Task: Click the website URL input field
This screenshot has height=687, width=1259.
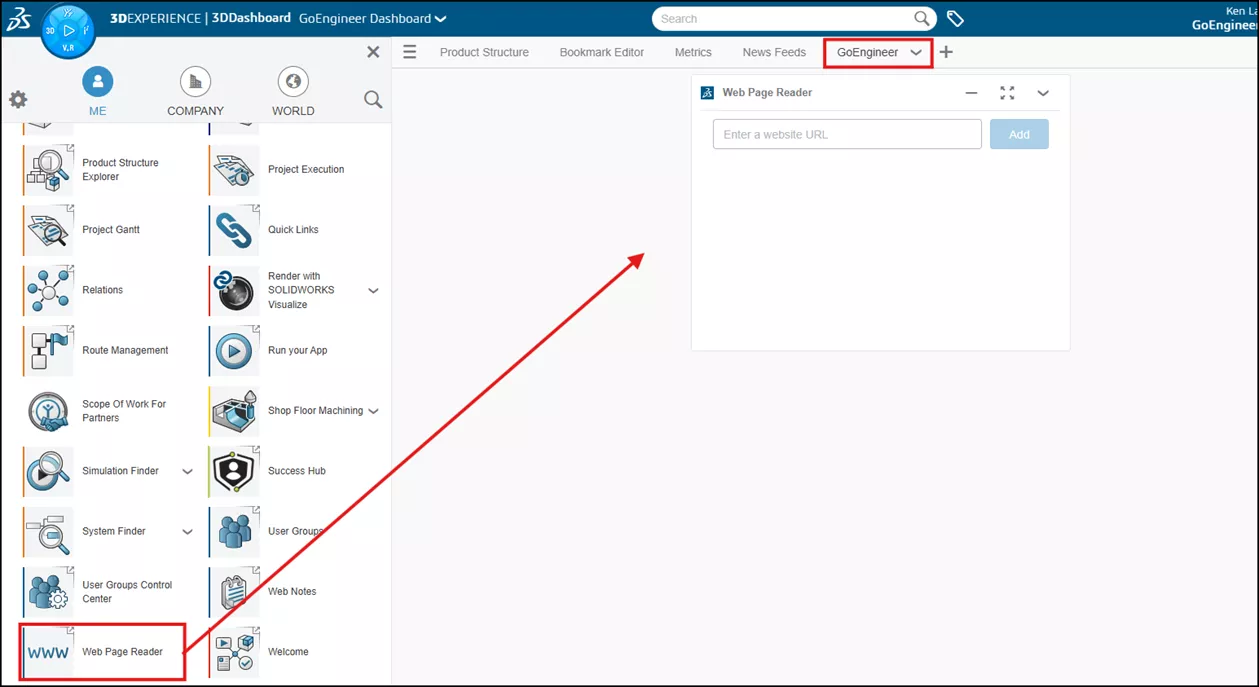Action: click(846, 133)
